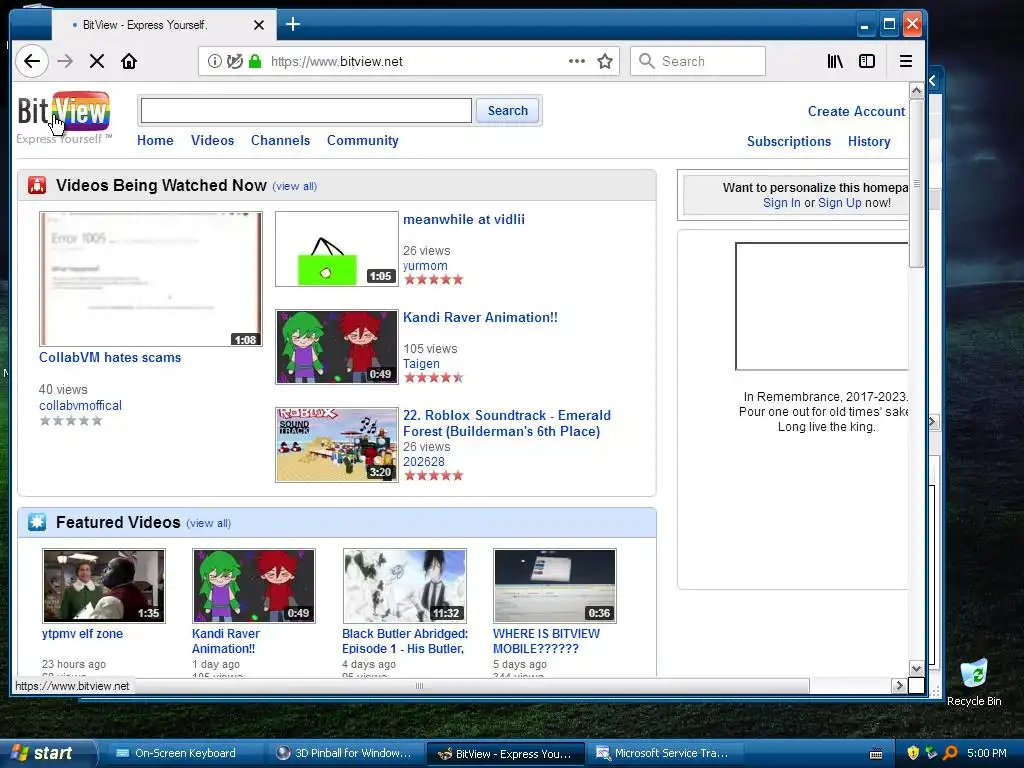
Task: Click the Videos Being Watched Now red icon
Action: pos(37,185)
